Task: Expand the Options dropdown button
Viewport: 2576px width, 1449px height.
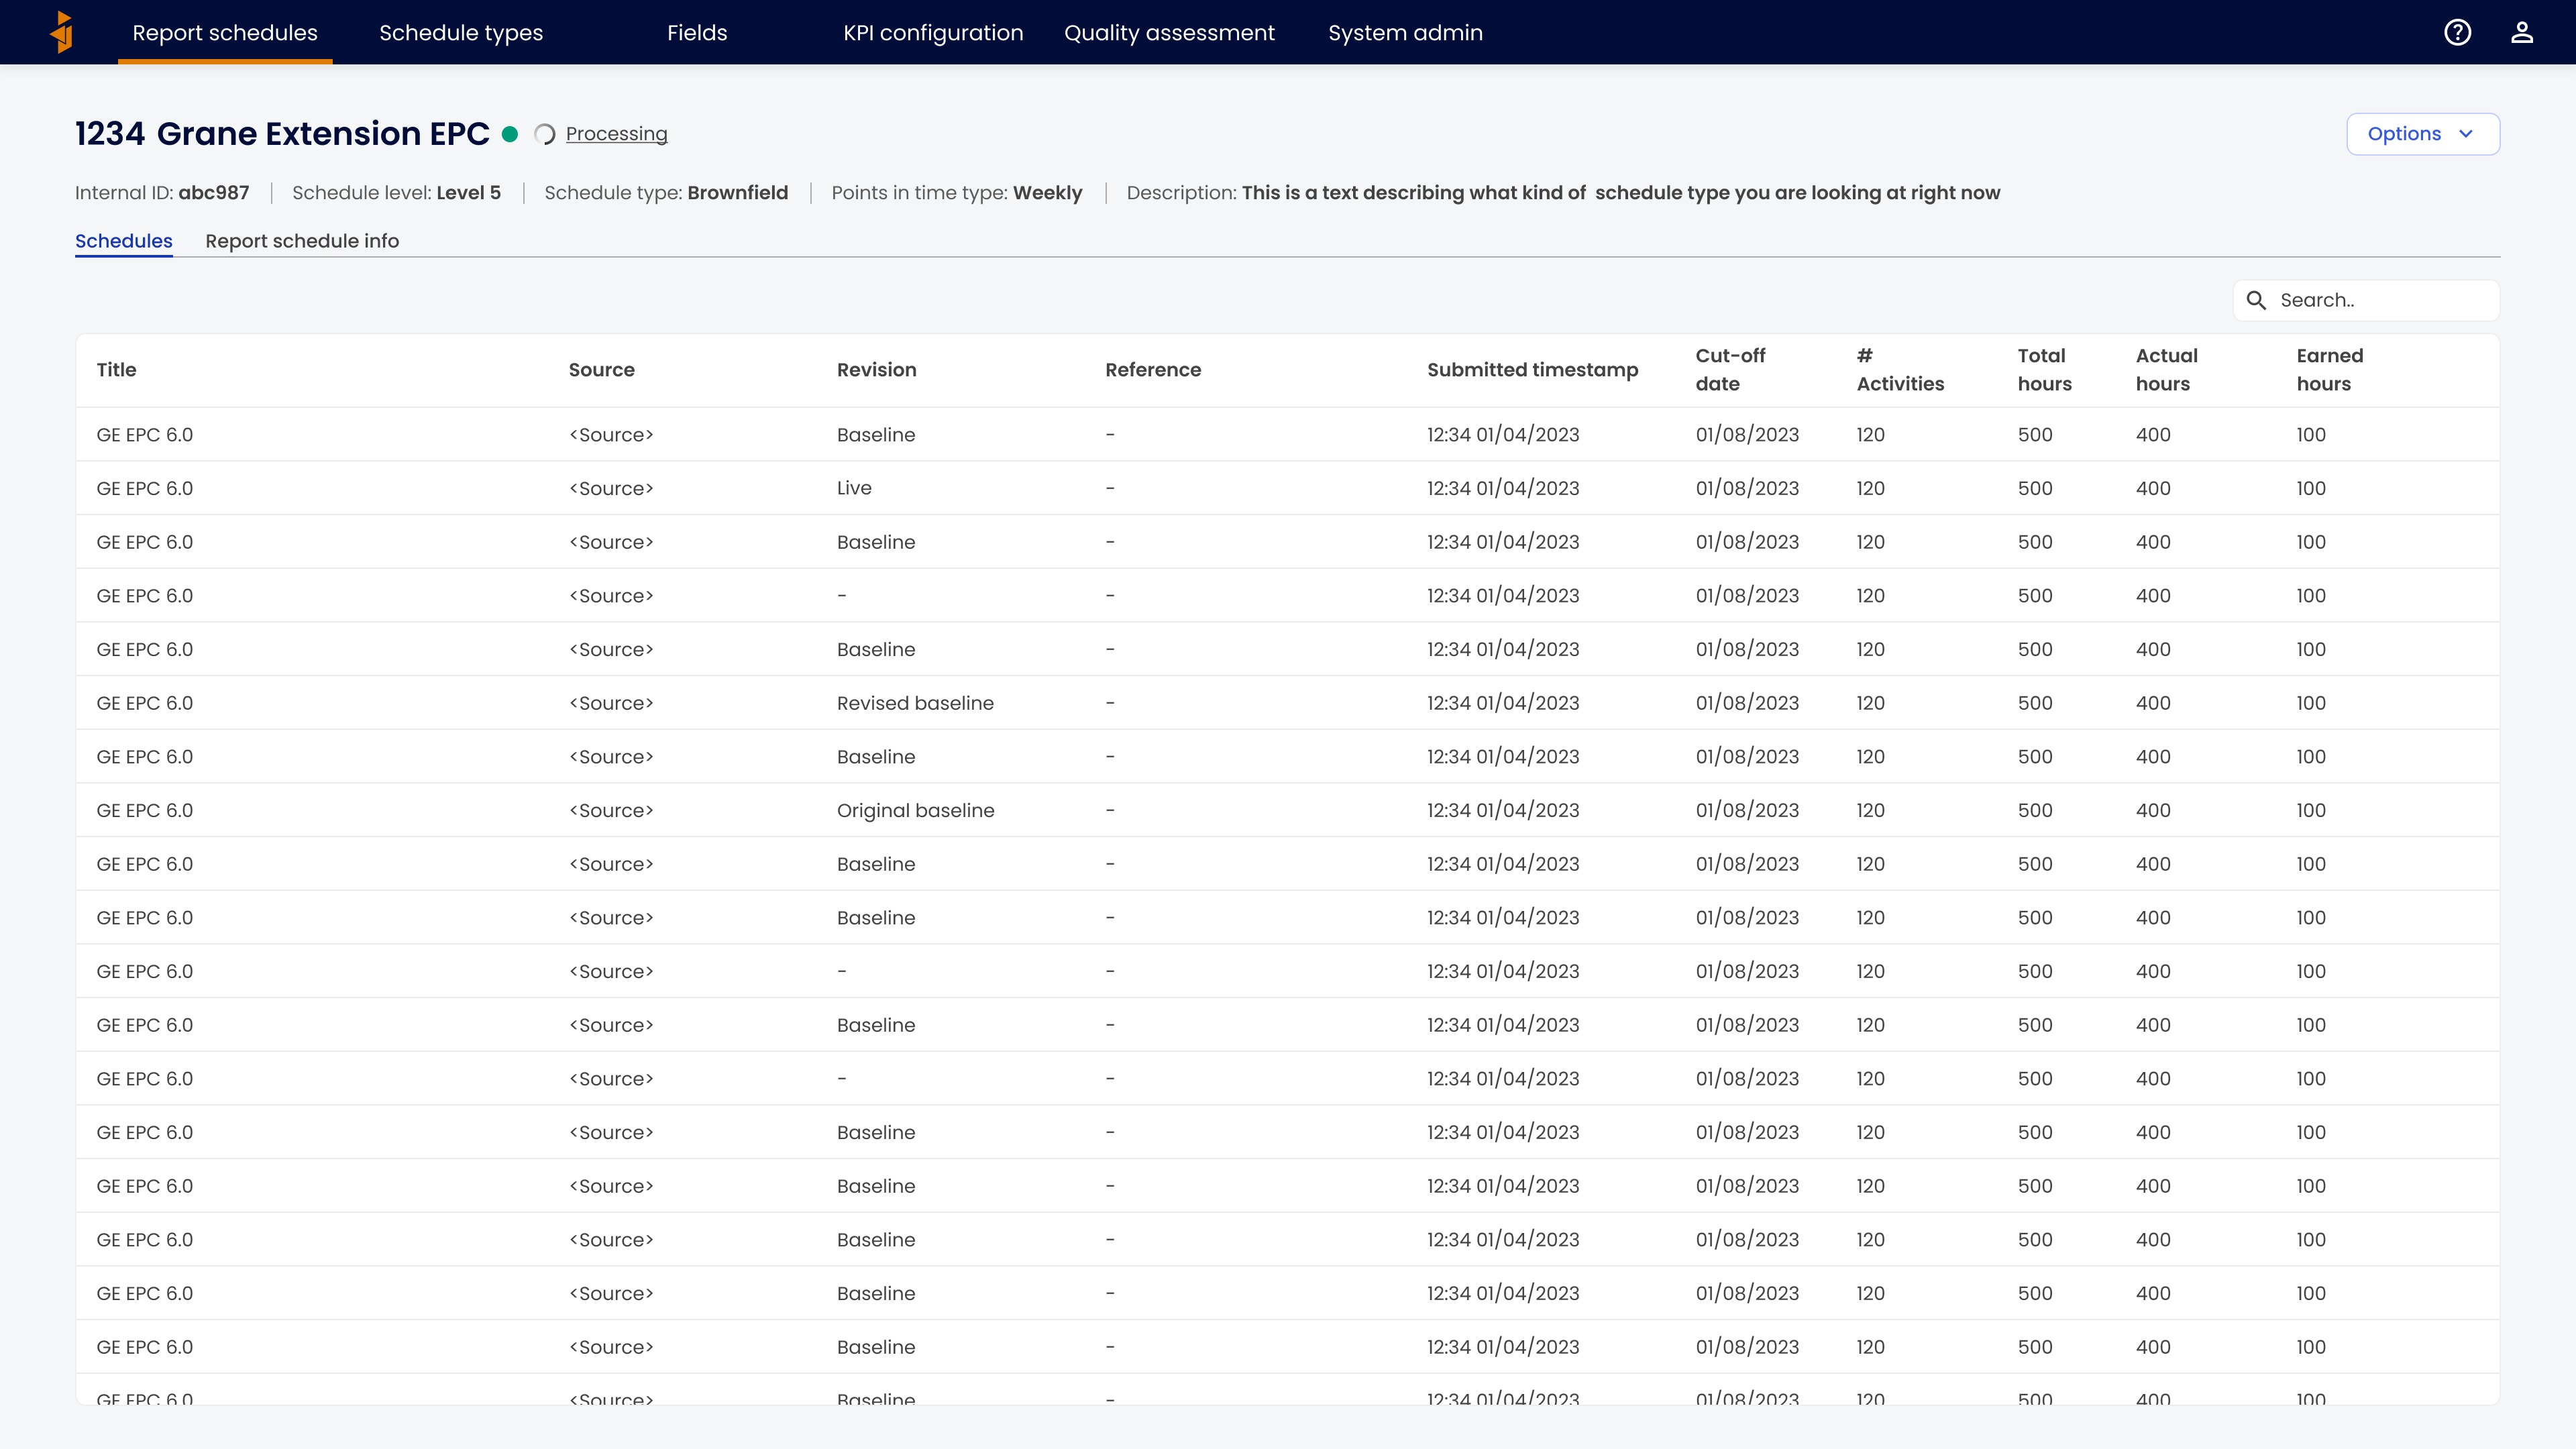Action: point(2423,134)
